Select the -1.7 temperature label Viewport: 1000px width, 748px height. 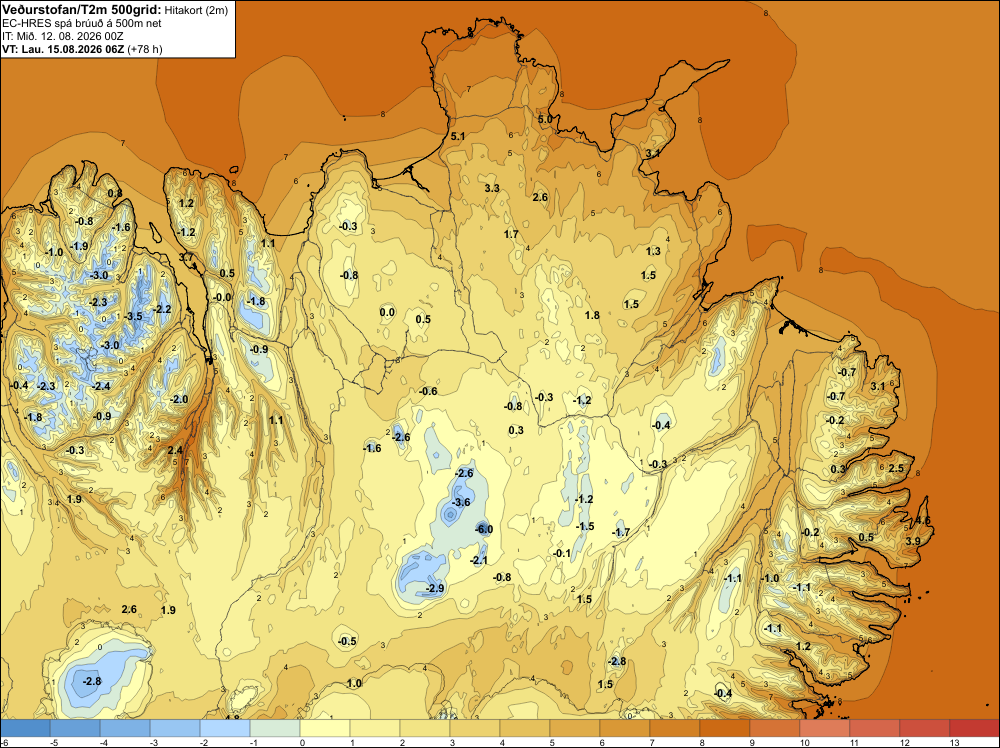pos(621,532)
